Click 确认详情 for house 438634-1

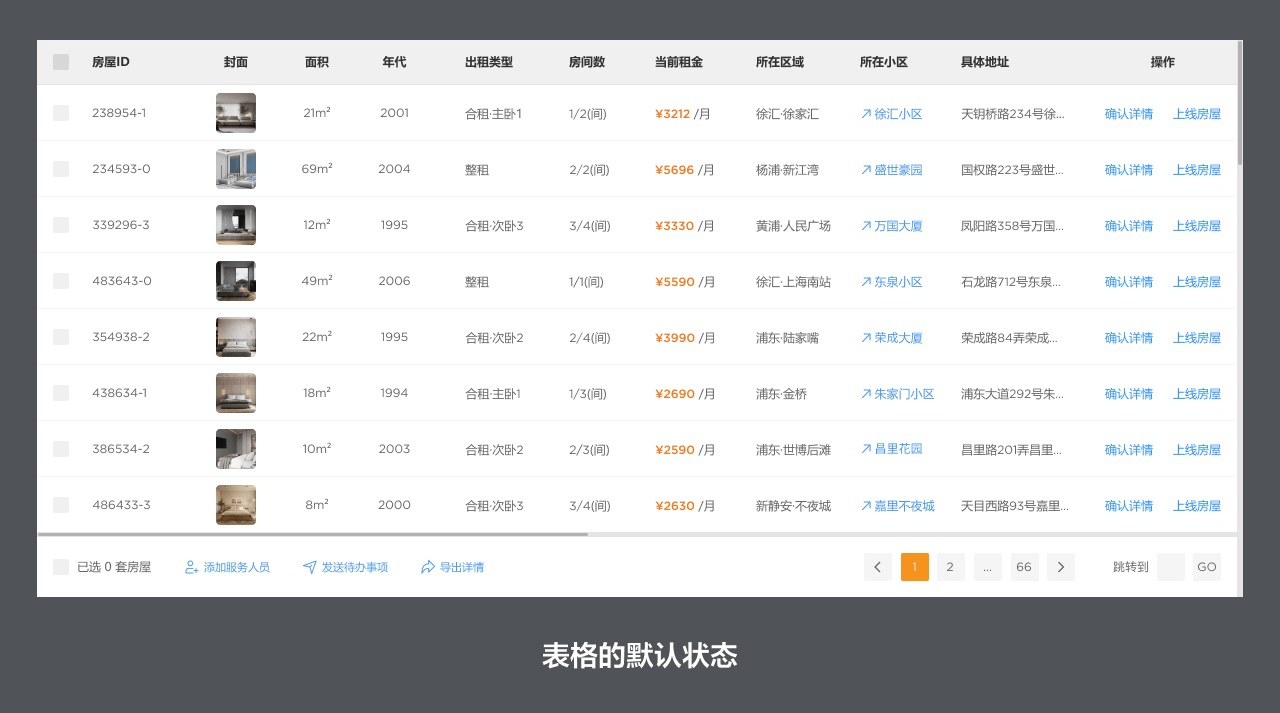(1129, 394)
